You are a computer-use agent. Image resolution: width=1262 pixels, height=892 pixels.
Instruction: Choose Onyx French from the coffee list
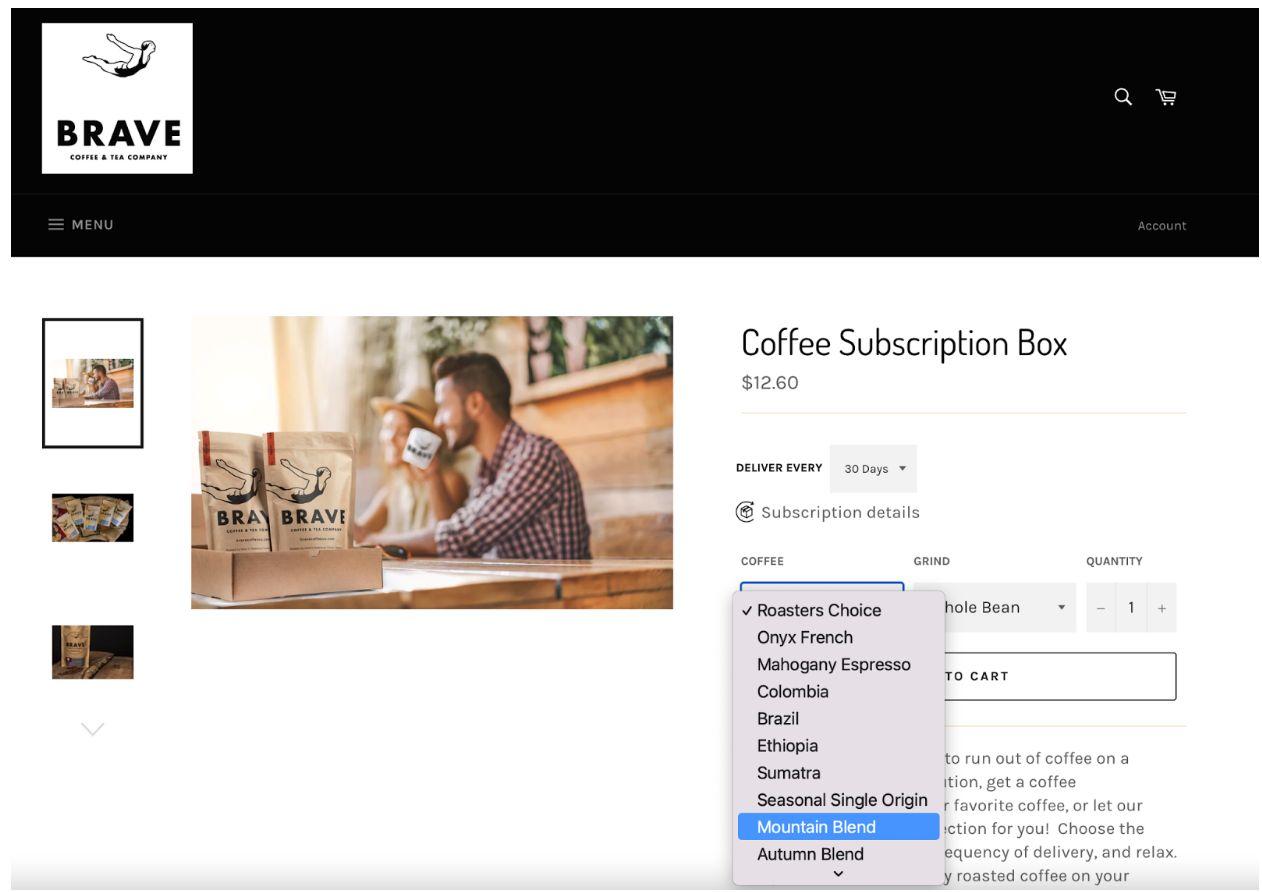click(x=838, y=637)
